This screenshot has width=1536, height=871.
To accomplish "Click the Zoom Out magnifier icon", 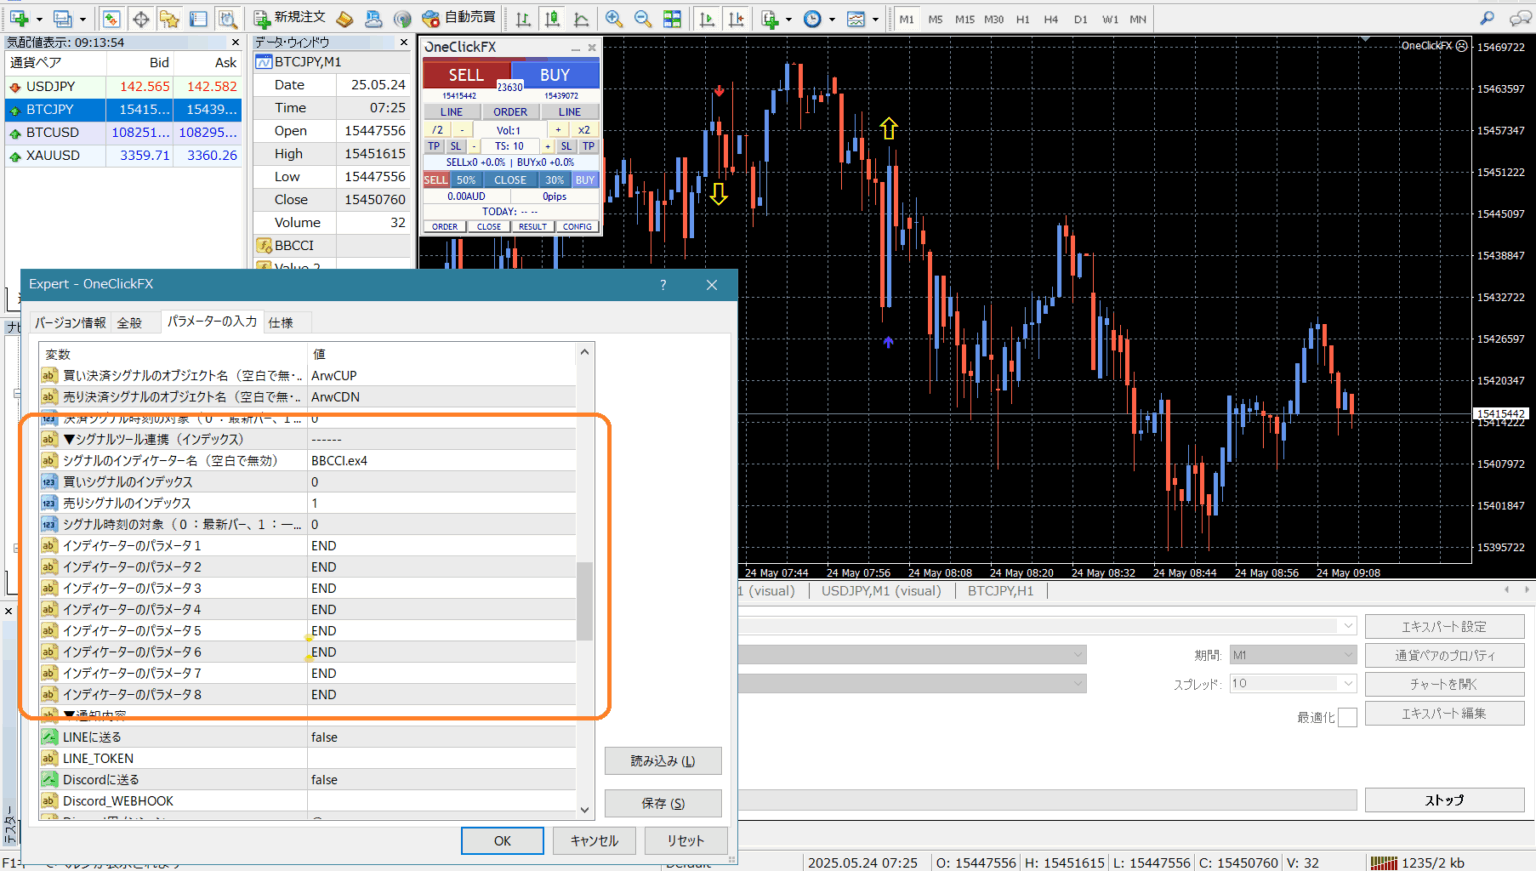I will coord(643,19).
